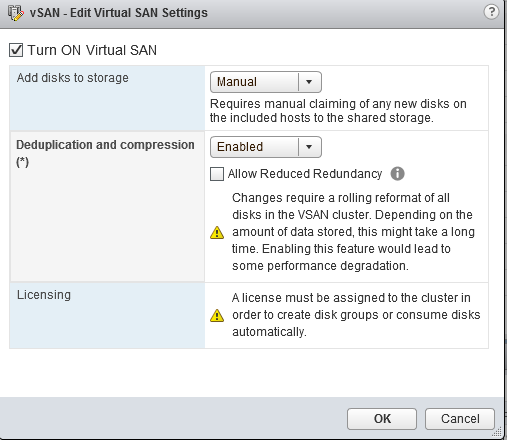
Task: Click the 'Requires manual claiming' description text
Action: 338,111
